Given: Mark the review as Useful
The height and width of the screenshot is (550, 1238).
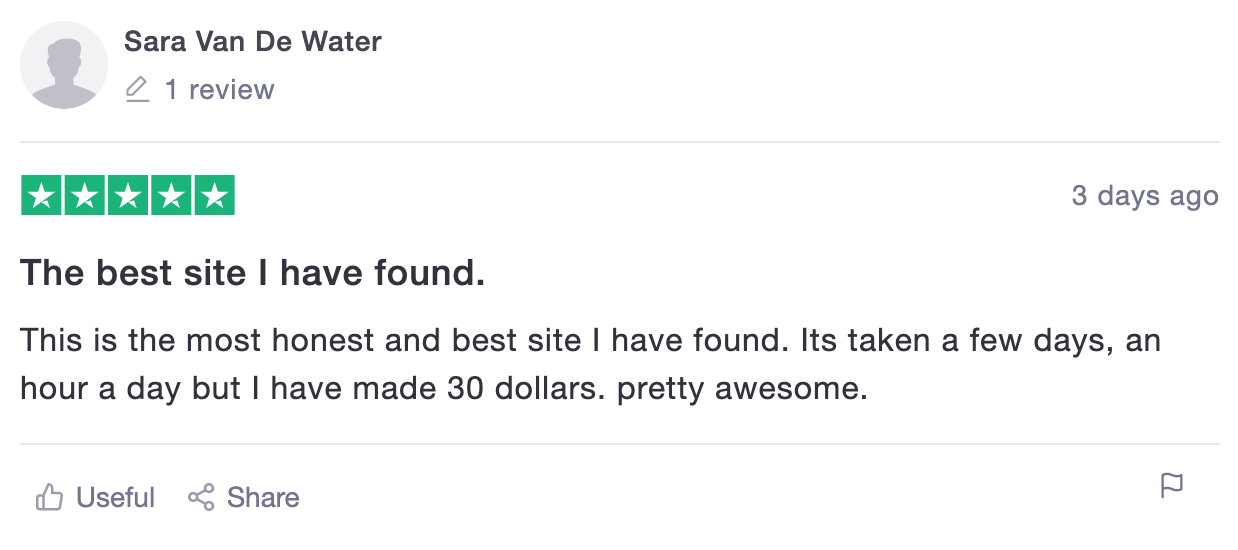Looking at the screenshot, I should click(x=115, y=497).
